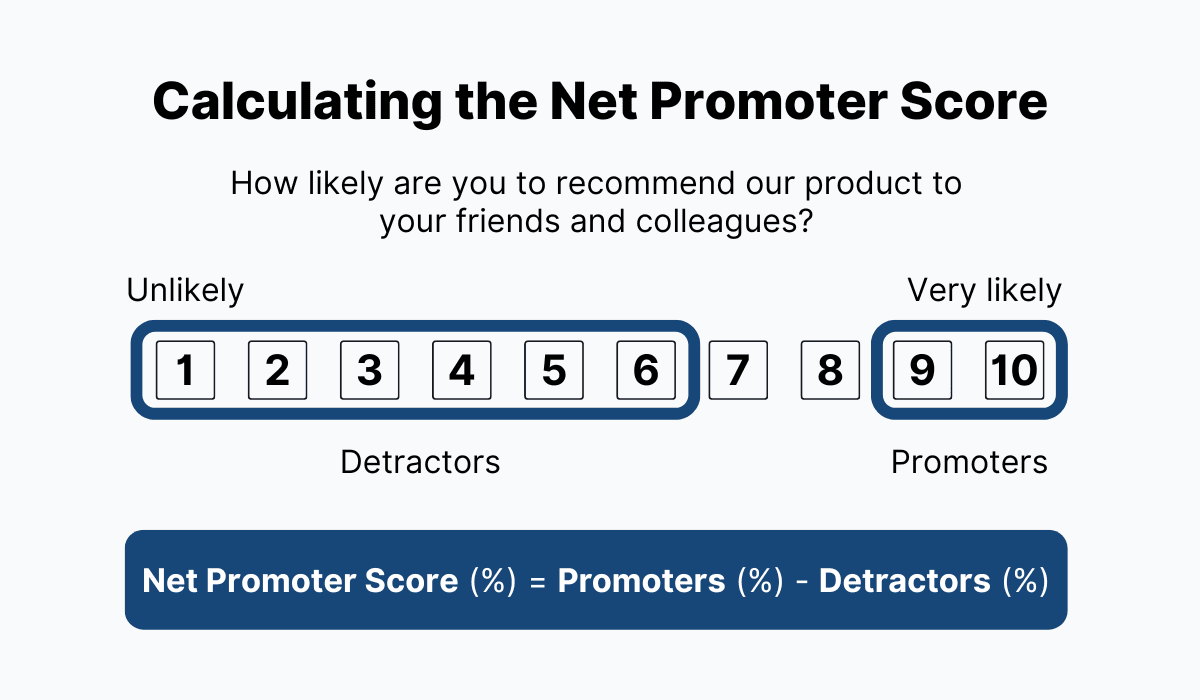1200x700 pixels.
Task: Choose the score 3 box
Action: pos(369,370)
